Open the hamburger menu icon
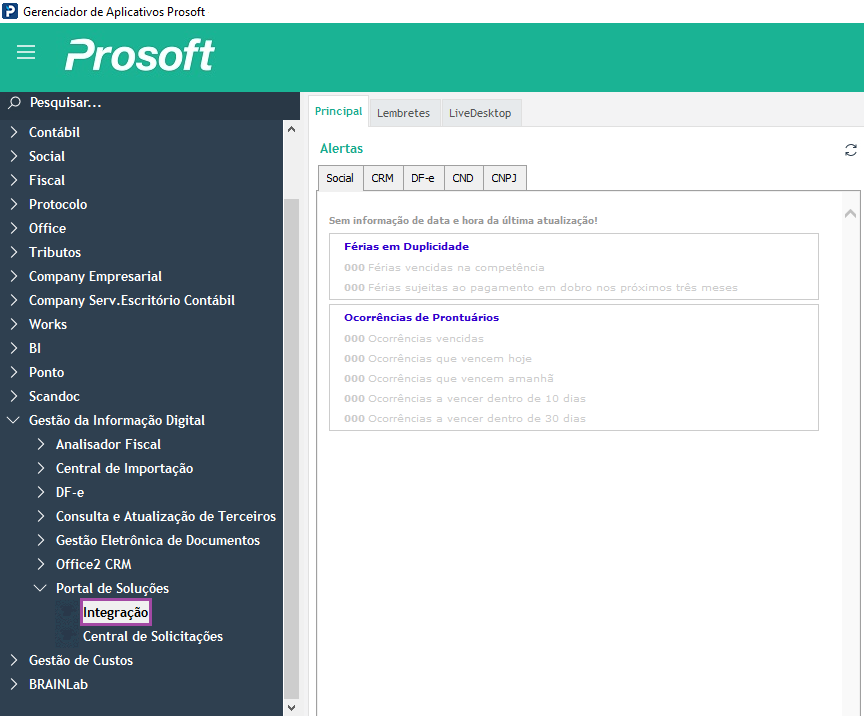 (26, 52)
